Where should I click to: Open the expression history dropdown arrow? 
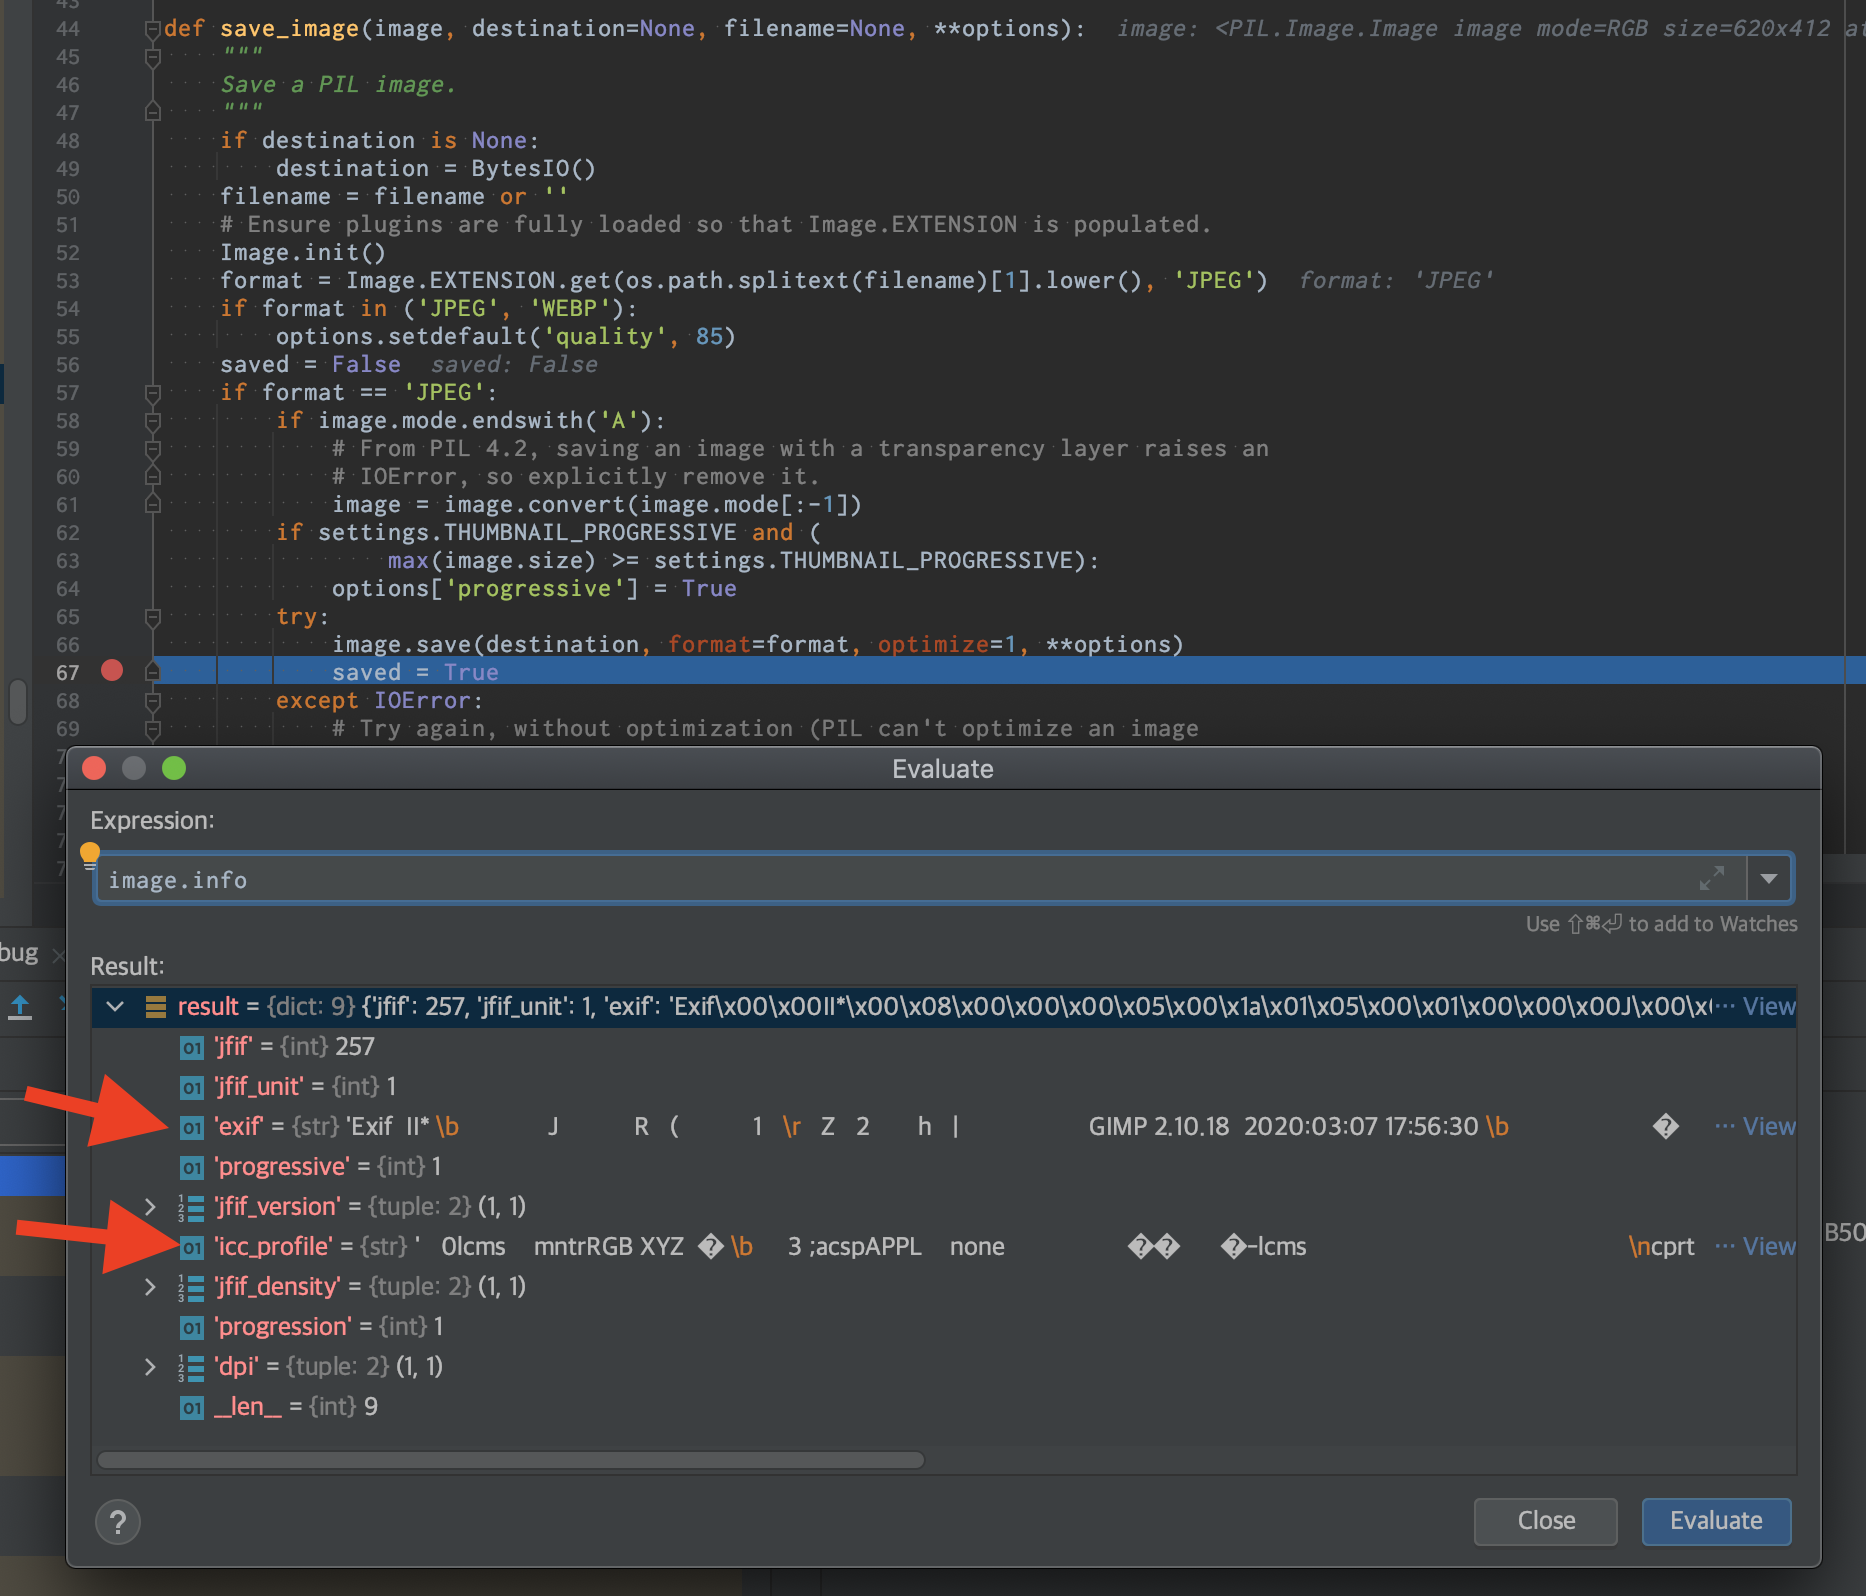[x=1769, y=879]
